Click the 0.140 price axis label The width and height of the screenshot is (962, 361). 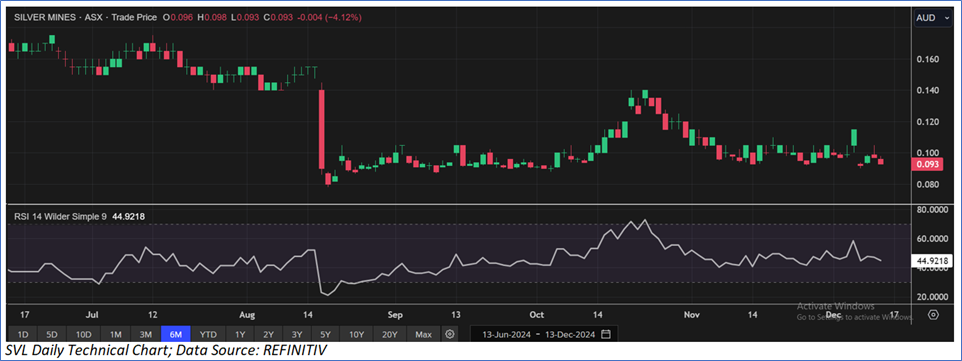928,91
